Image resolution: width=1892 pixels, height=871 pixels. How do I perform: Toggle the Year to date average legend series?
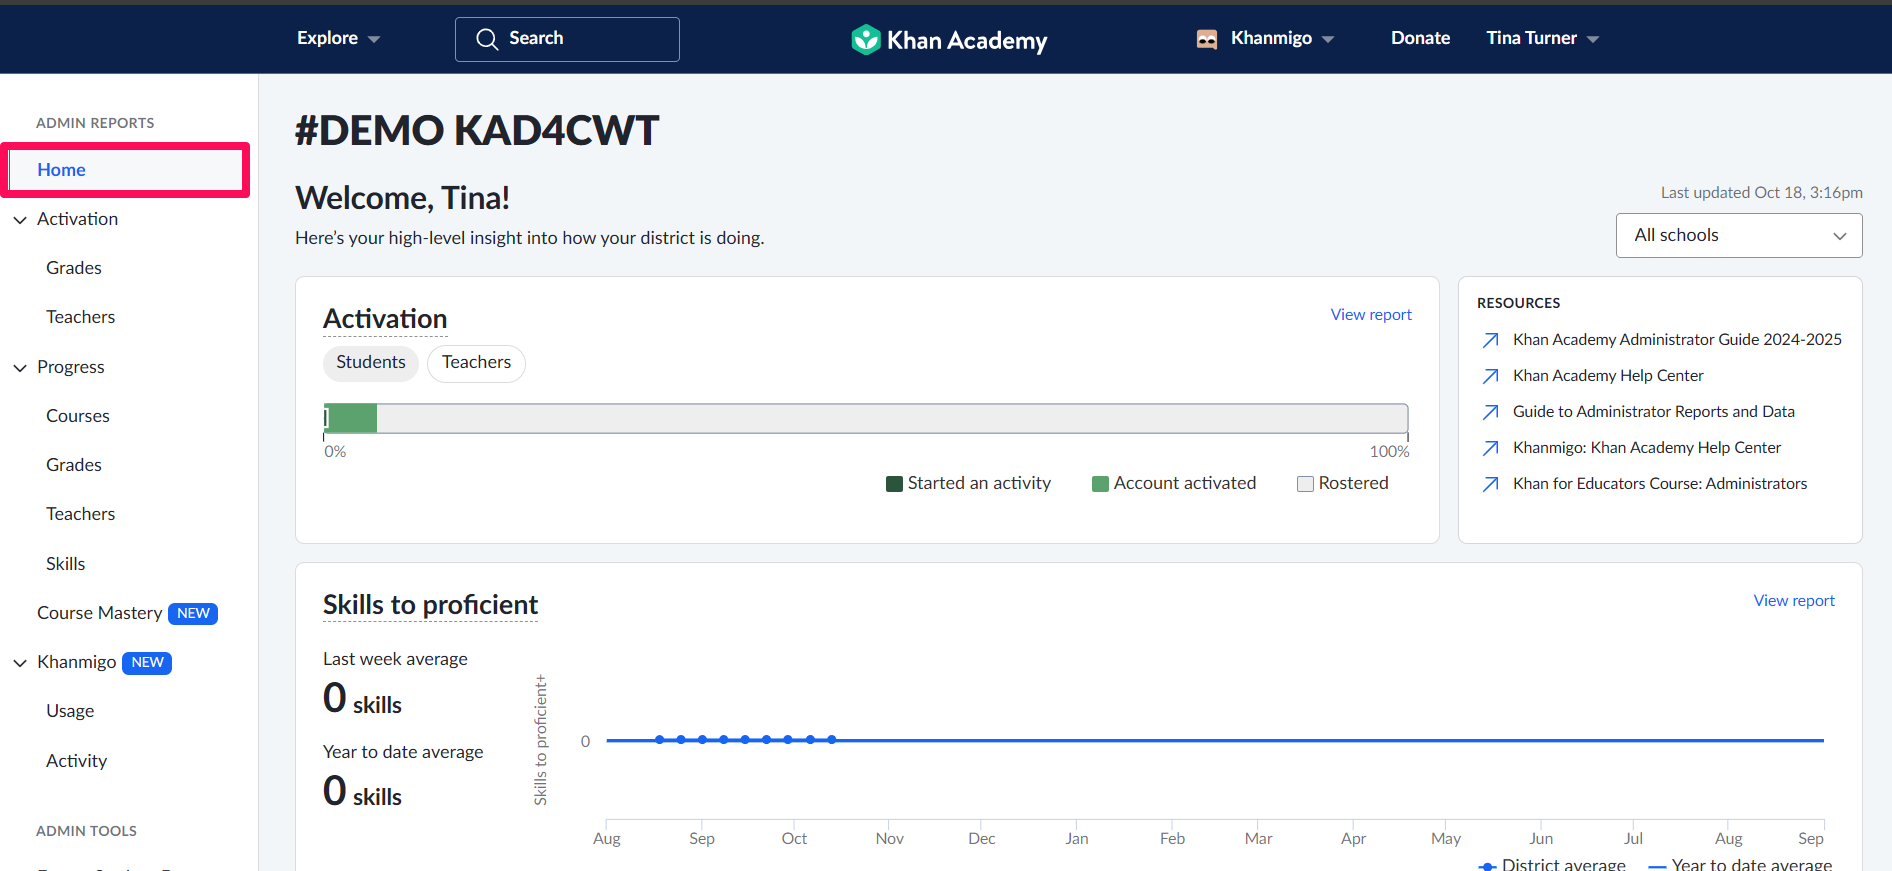pos(1740,864)
